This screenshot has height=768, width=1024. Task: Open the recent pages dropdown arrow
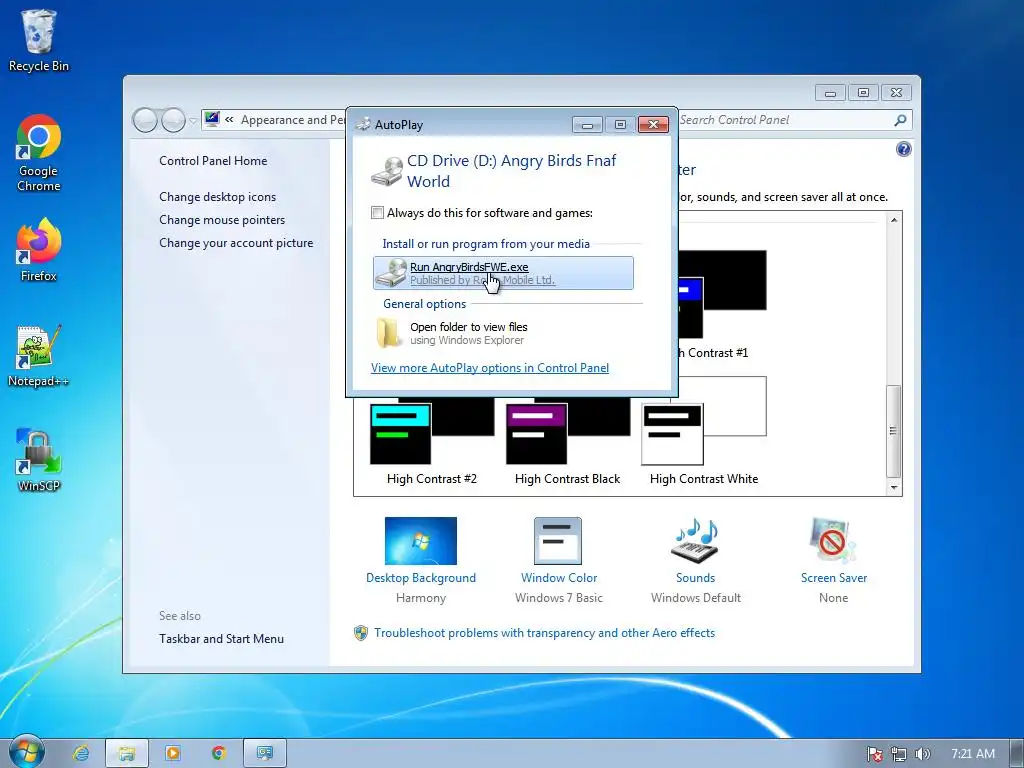click(x=193, y=121)
